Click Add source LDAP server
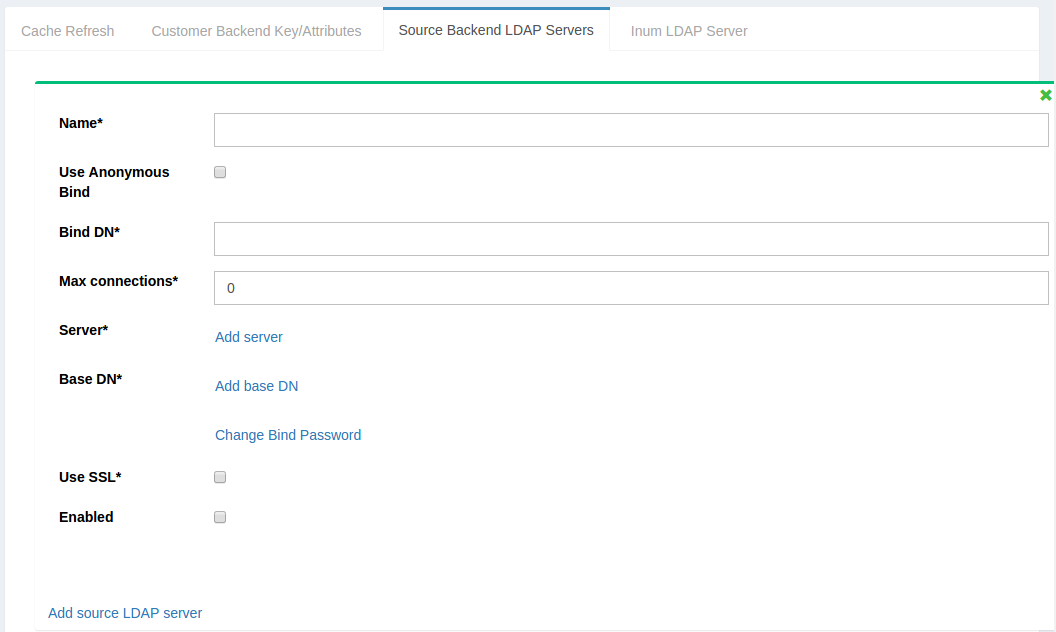1056x632 pixels. pos(125,613)
